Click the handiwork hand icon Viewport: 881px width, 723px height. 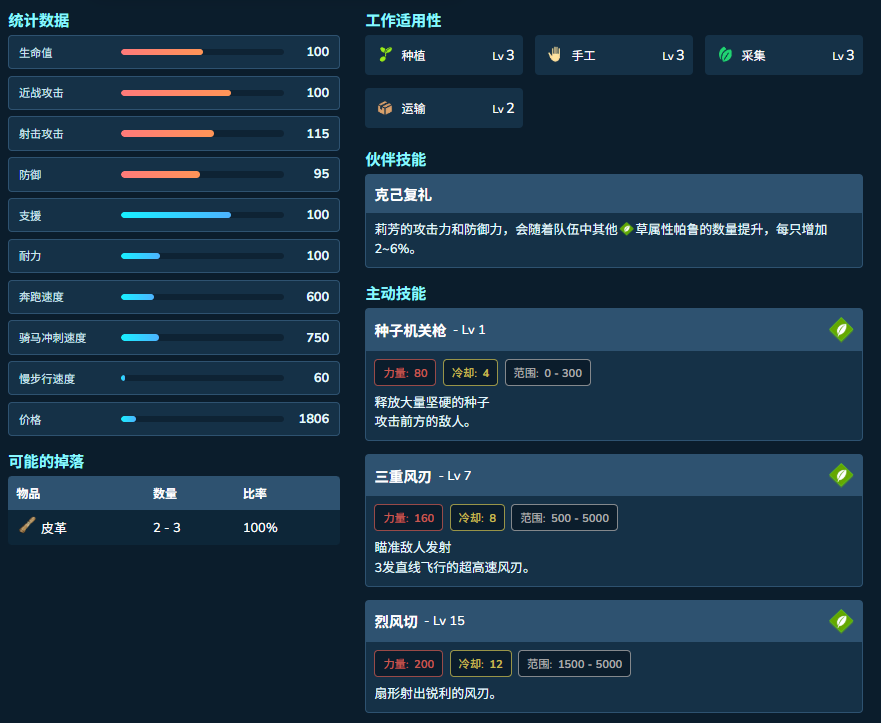[555, 54]
